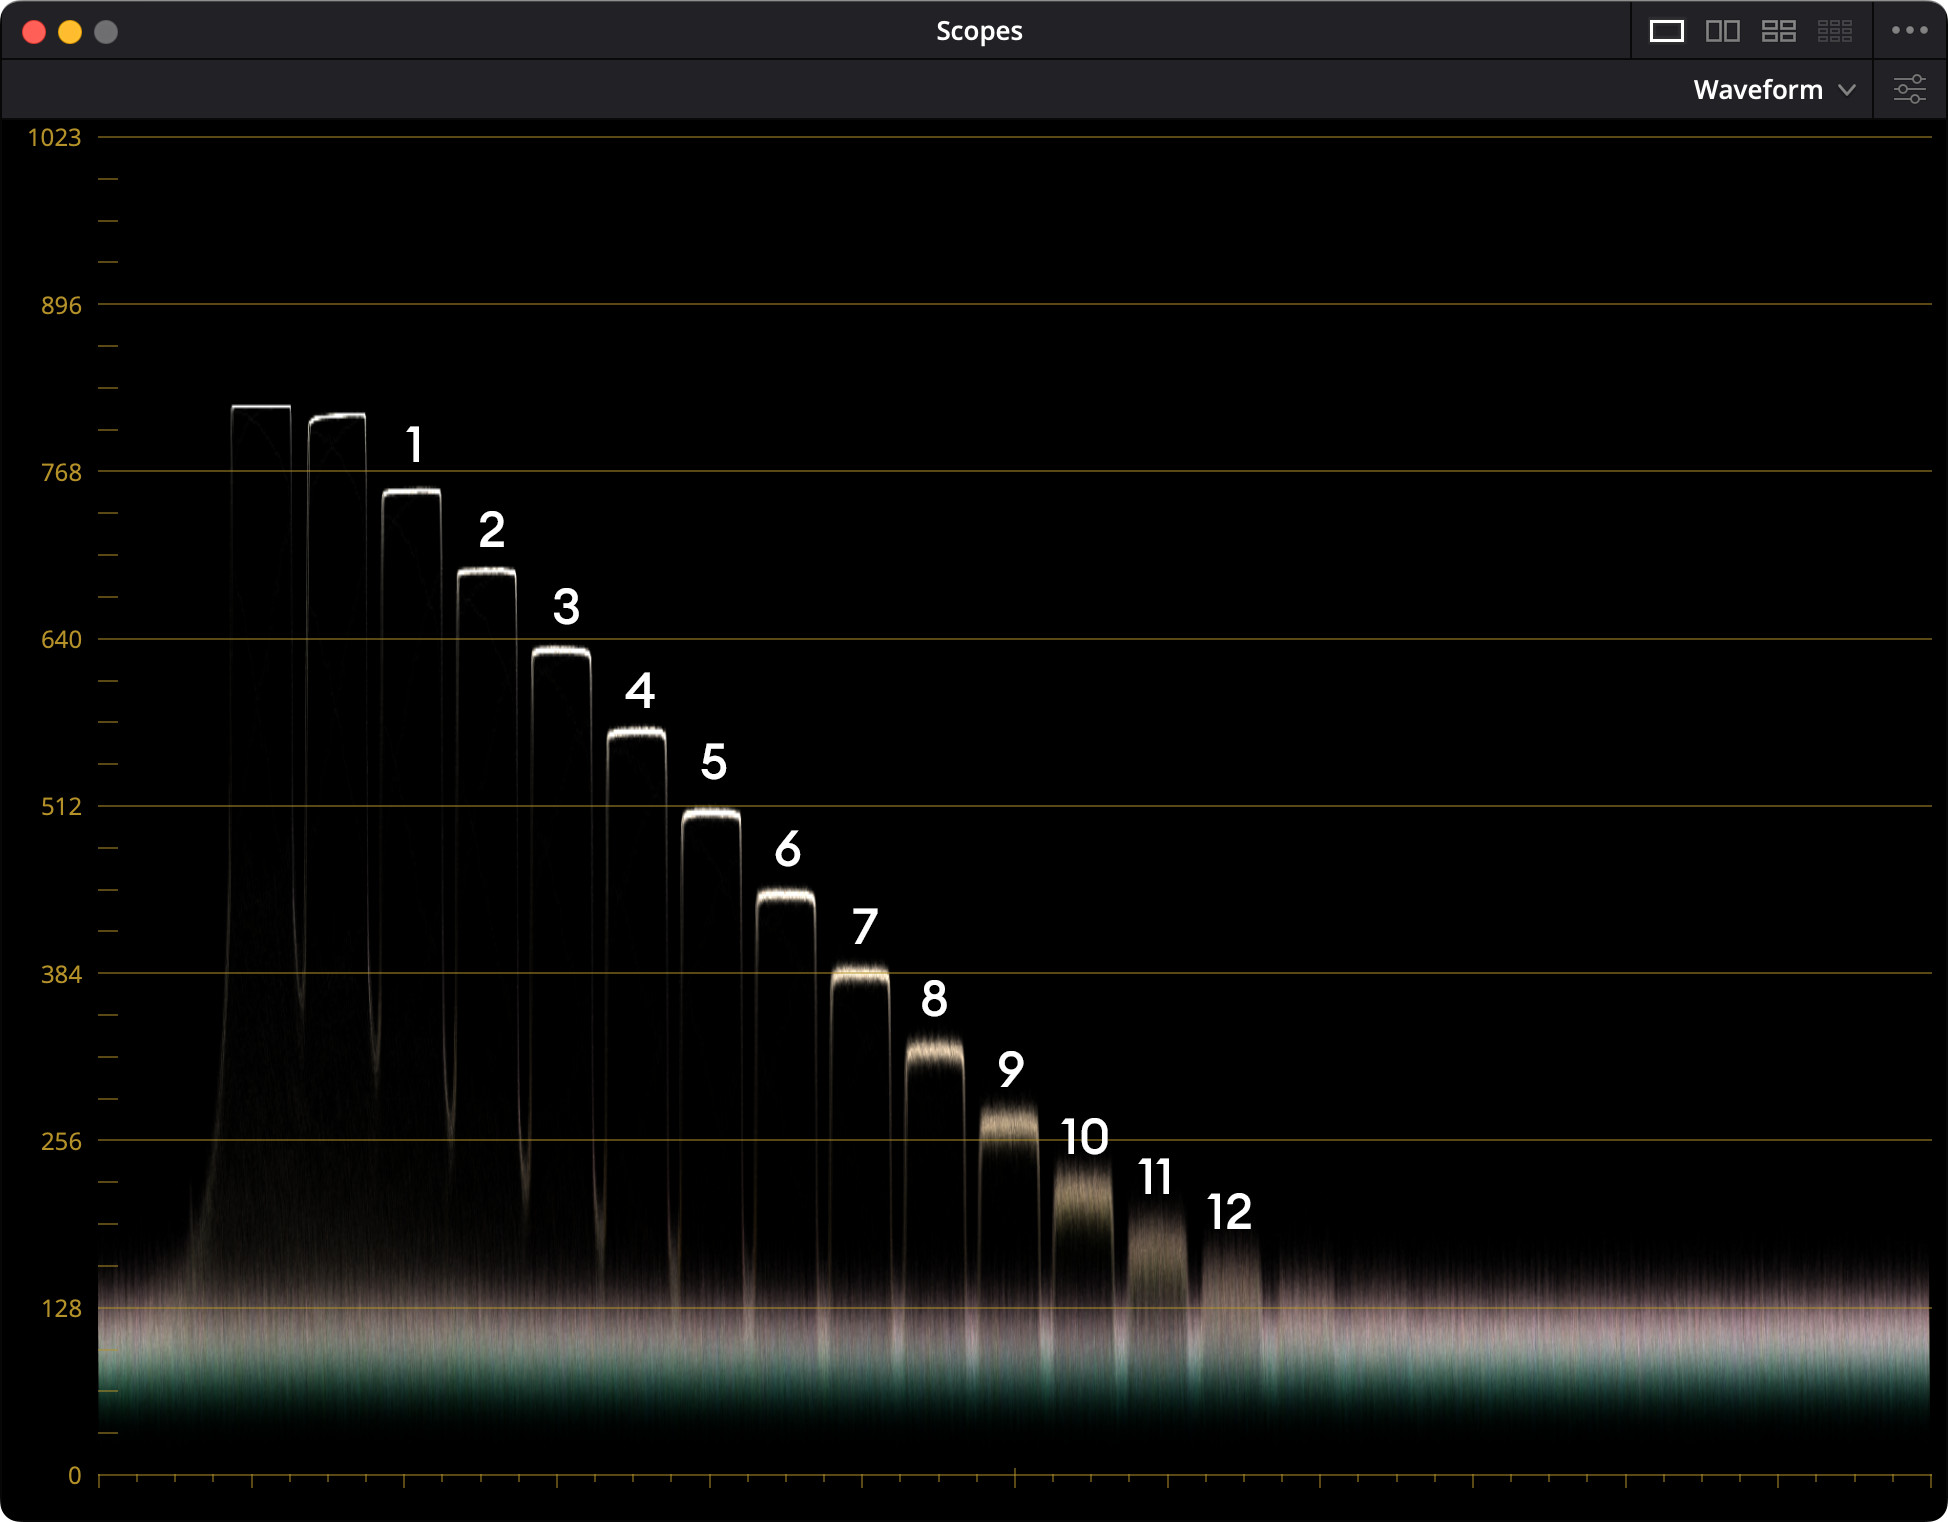
Task: Click the gray zoom window button
Action: pos(106,32)
